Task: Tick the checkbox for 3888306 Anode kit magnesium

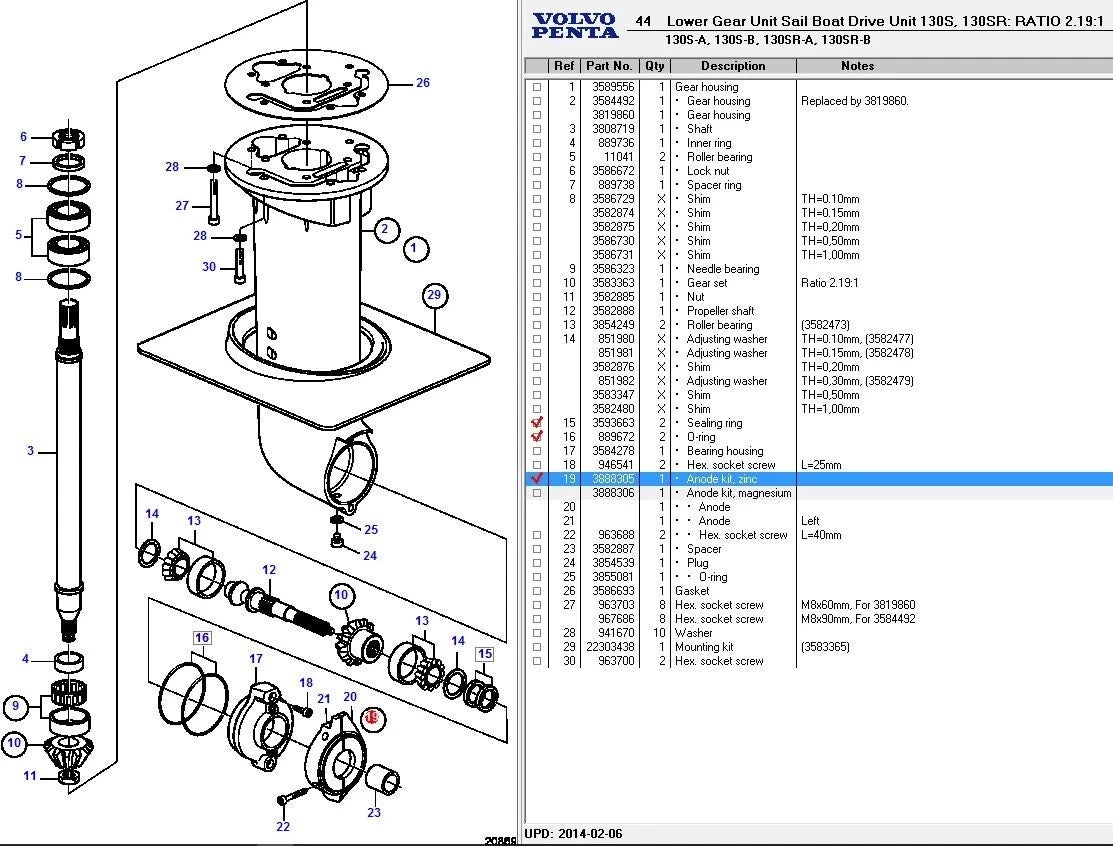Action: click(537, 493)
